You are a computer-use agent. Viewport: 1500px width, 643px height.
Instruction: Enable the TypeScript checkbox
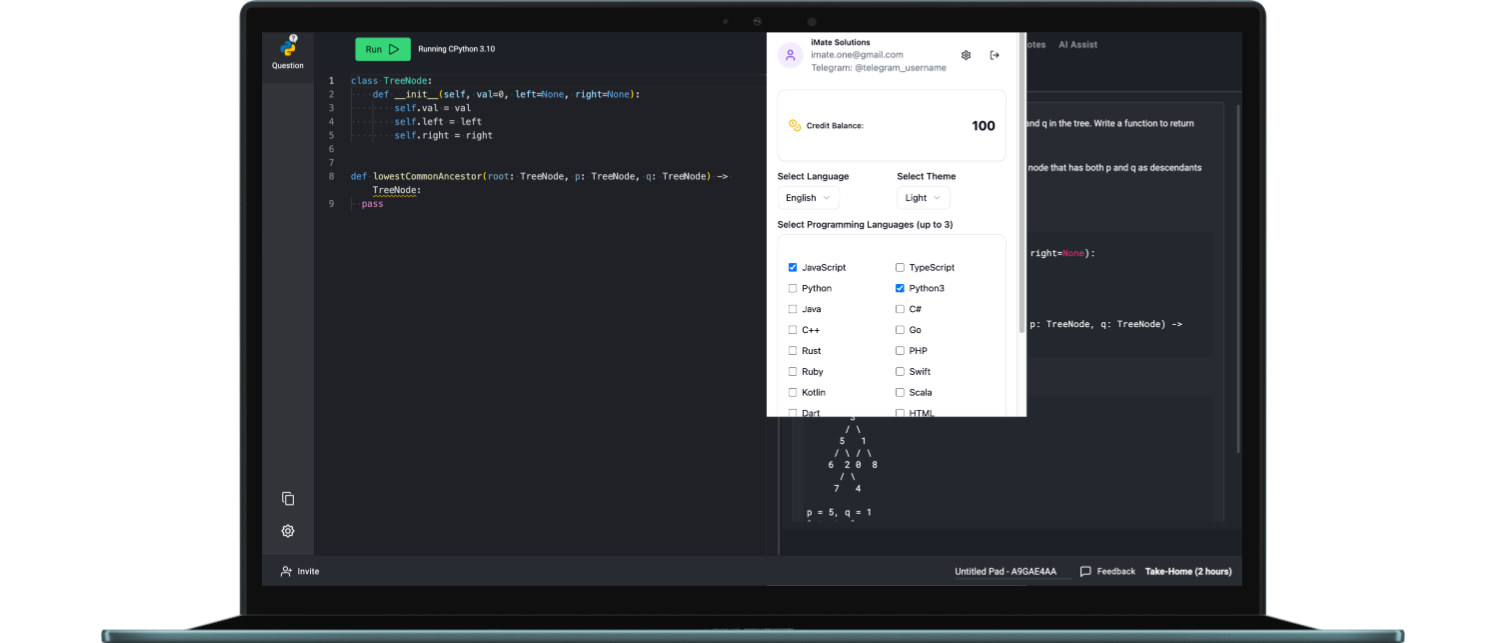coord(900,268)
